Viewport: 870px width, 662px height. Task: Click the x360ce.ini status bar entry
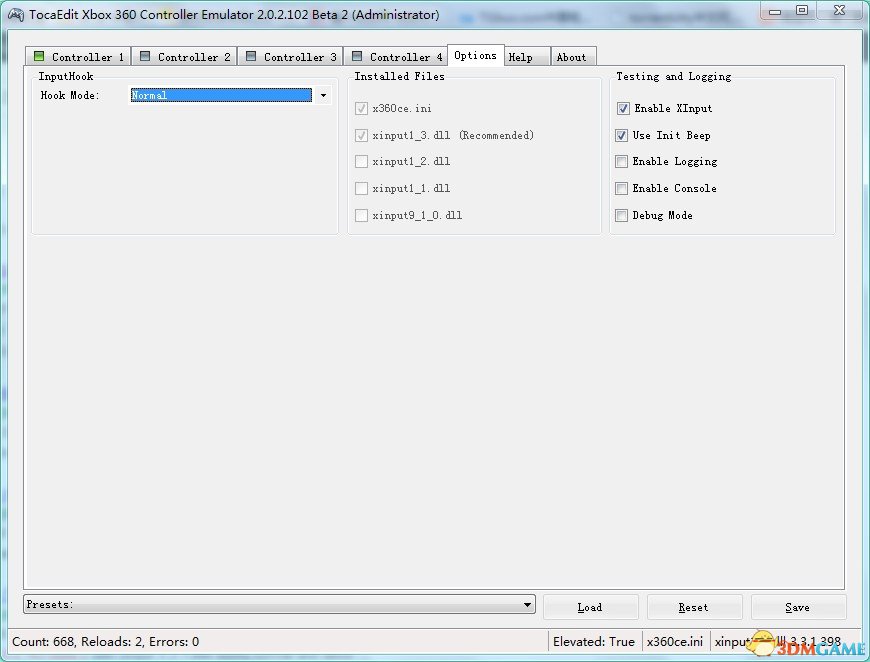coord(675,642)
